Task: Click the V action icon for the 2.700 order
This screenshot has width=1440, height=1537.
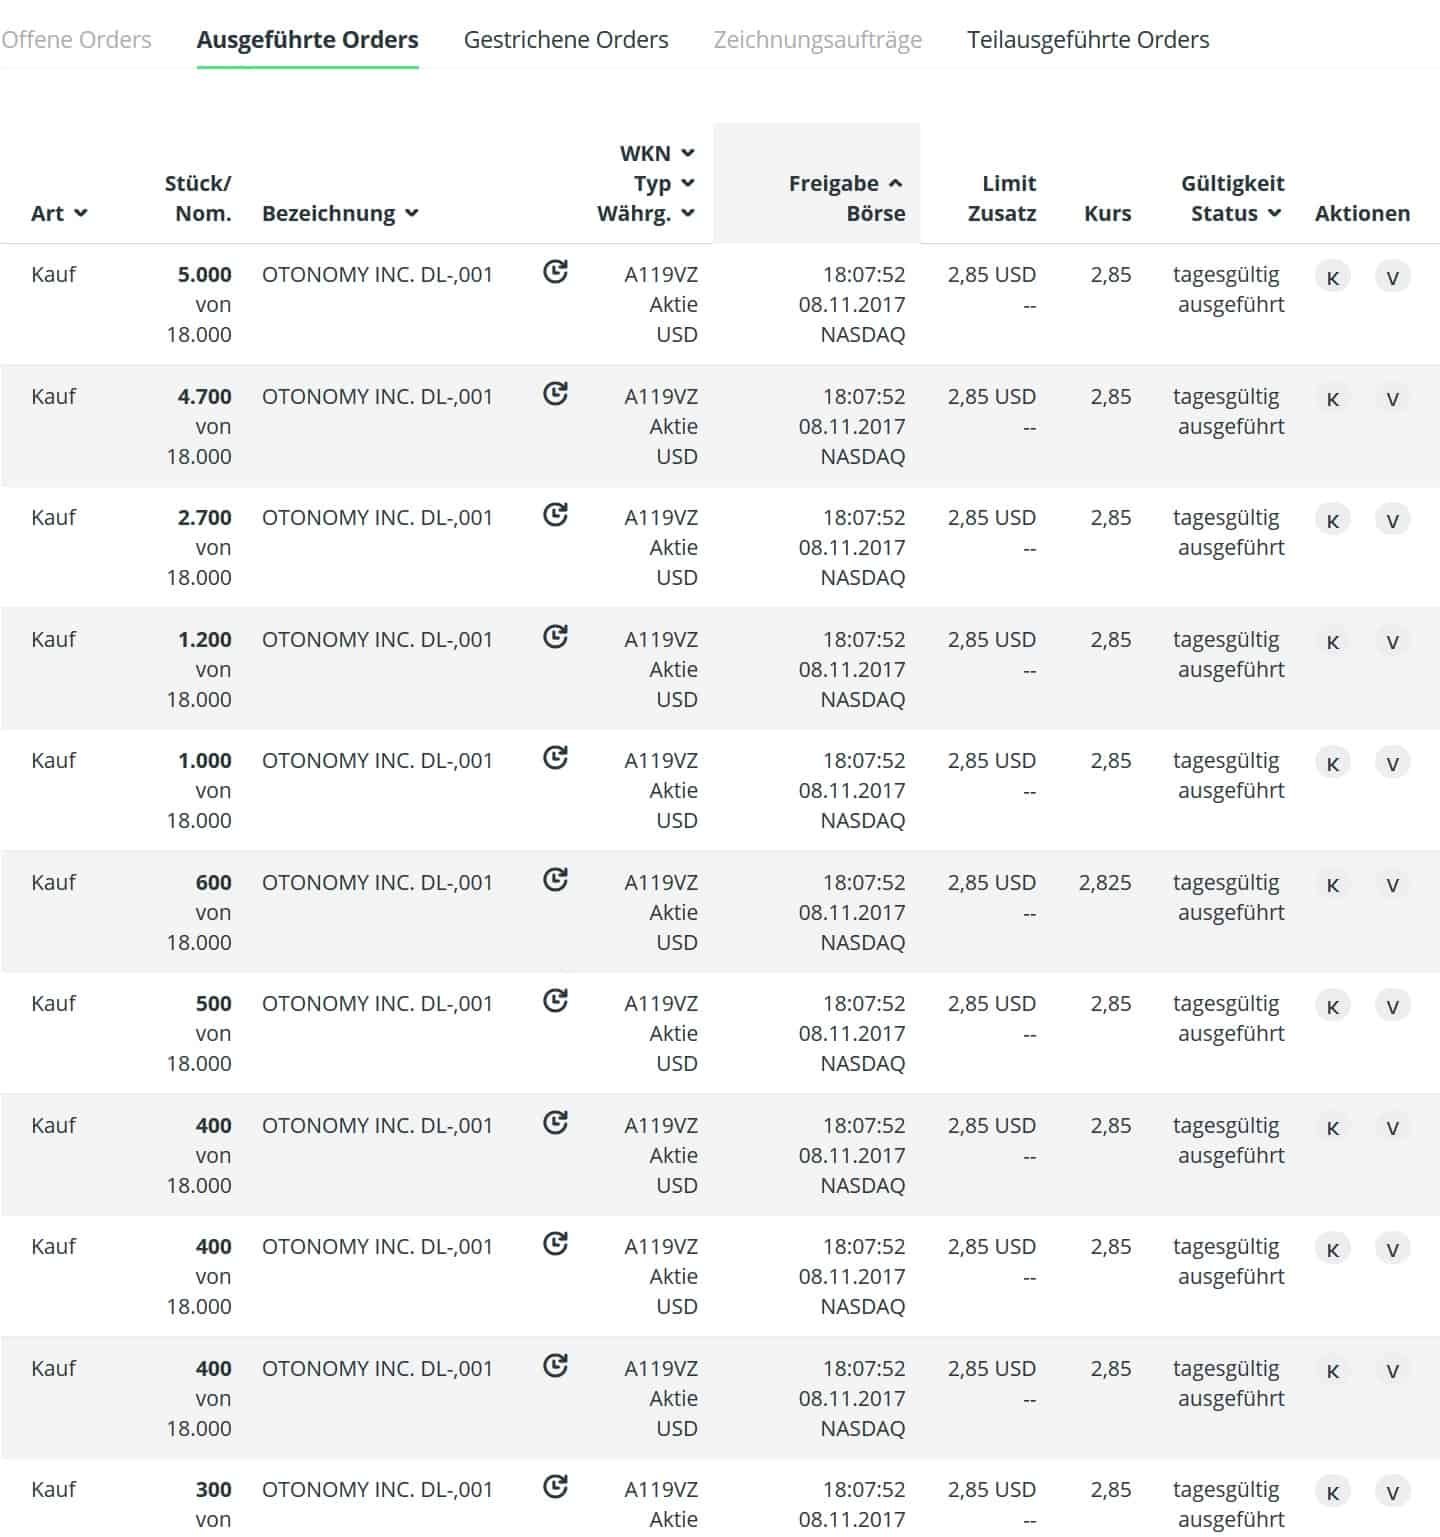Action: point(1392,521)
